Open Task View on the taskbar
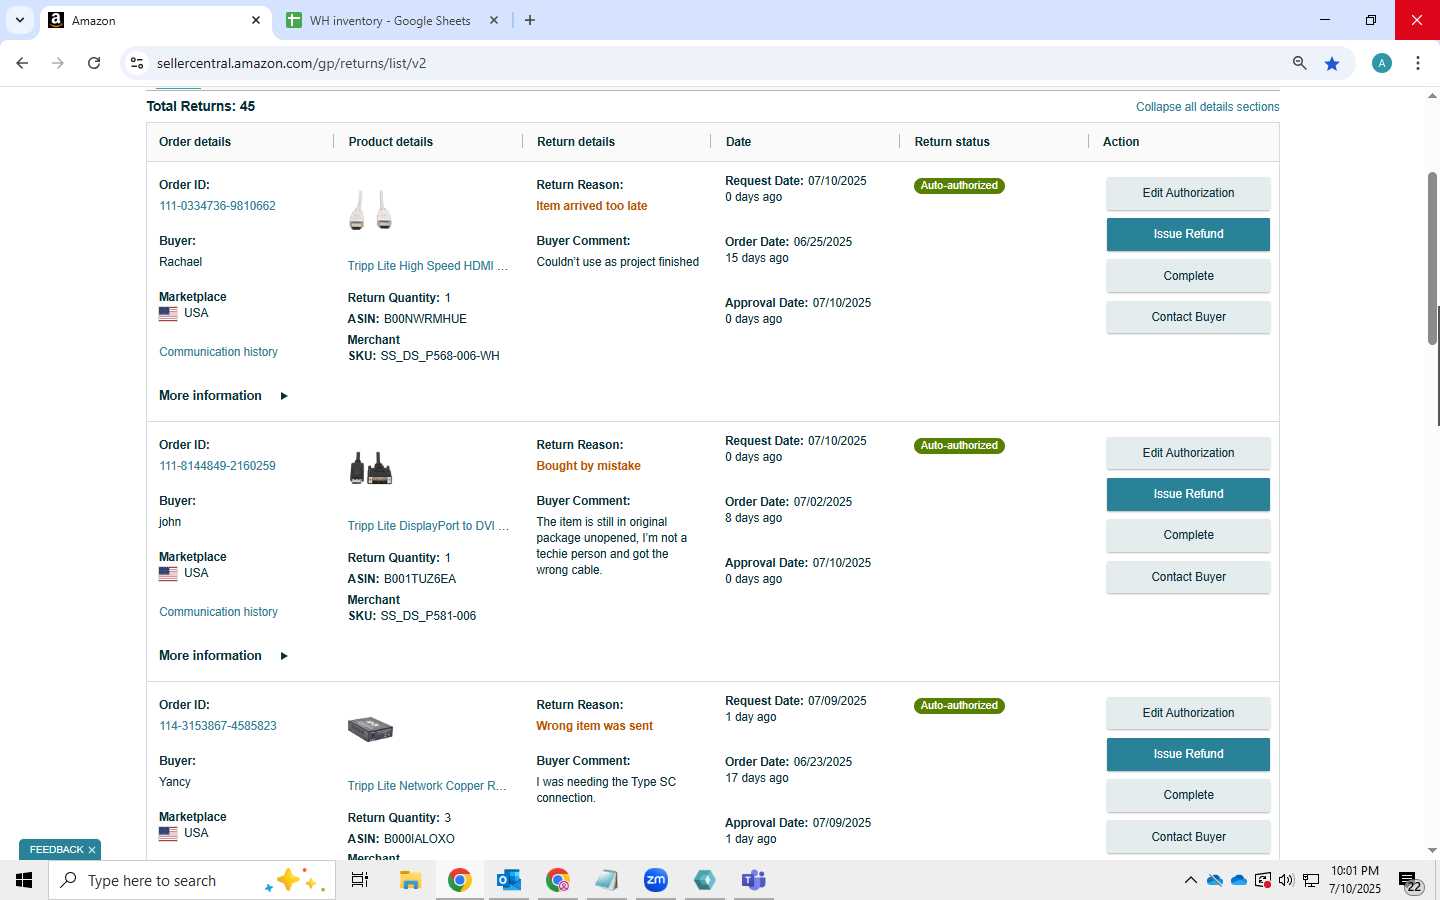 pyautogui.click(x=360, y=880)
